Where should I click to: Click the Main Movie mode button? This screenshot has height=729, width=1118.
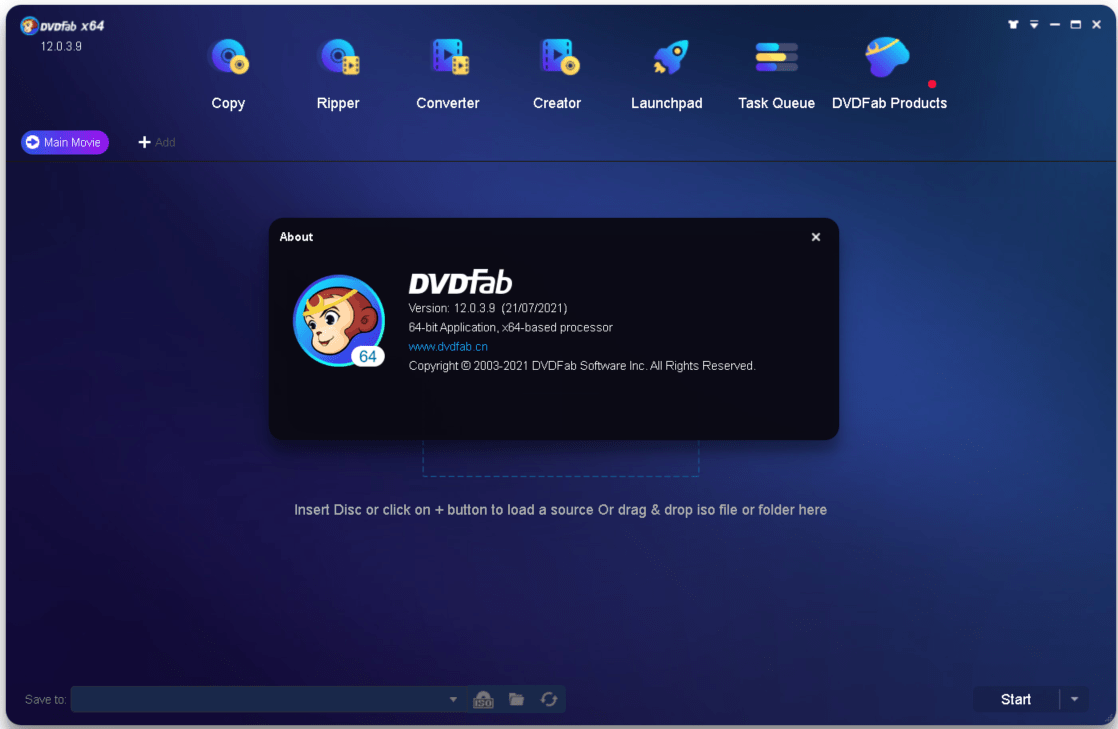pyautogui.click(x=65, y=143)
